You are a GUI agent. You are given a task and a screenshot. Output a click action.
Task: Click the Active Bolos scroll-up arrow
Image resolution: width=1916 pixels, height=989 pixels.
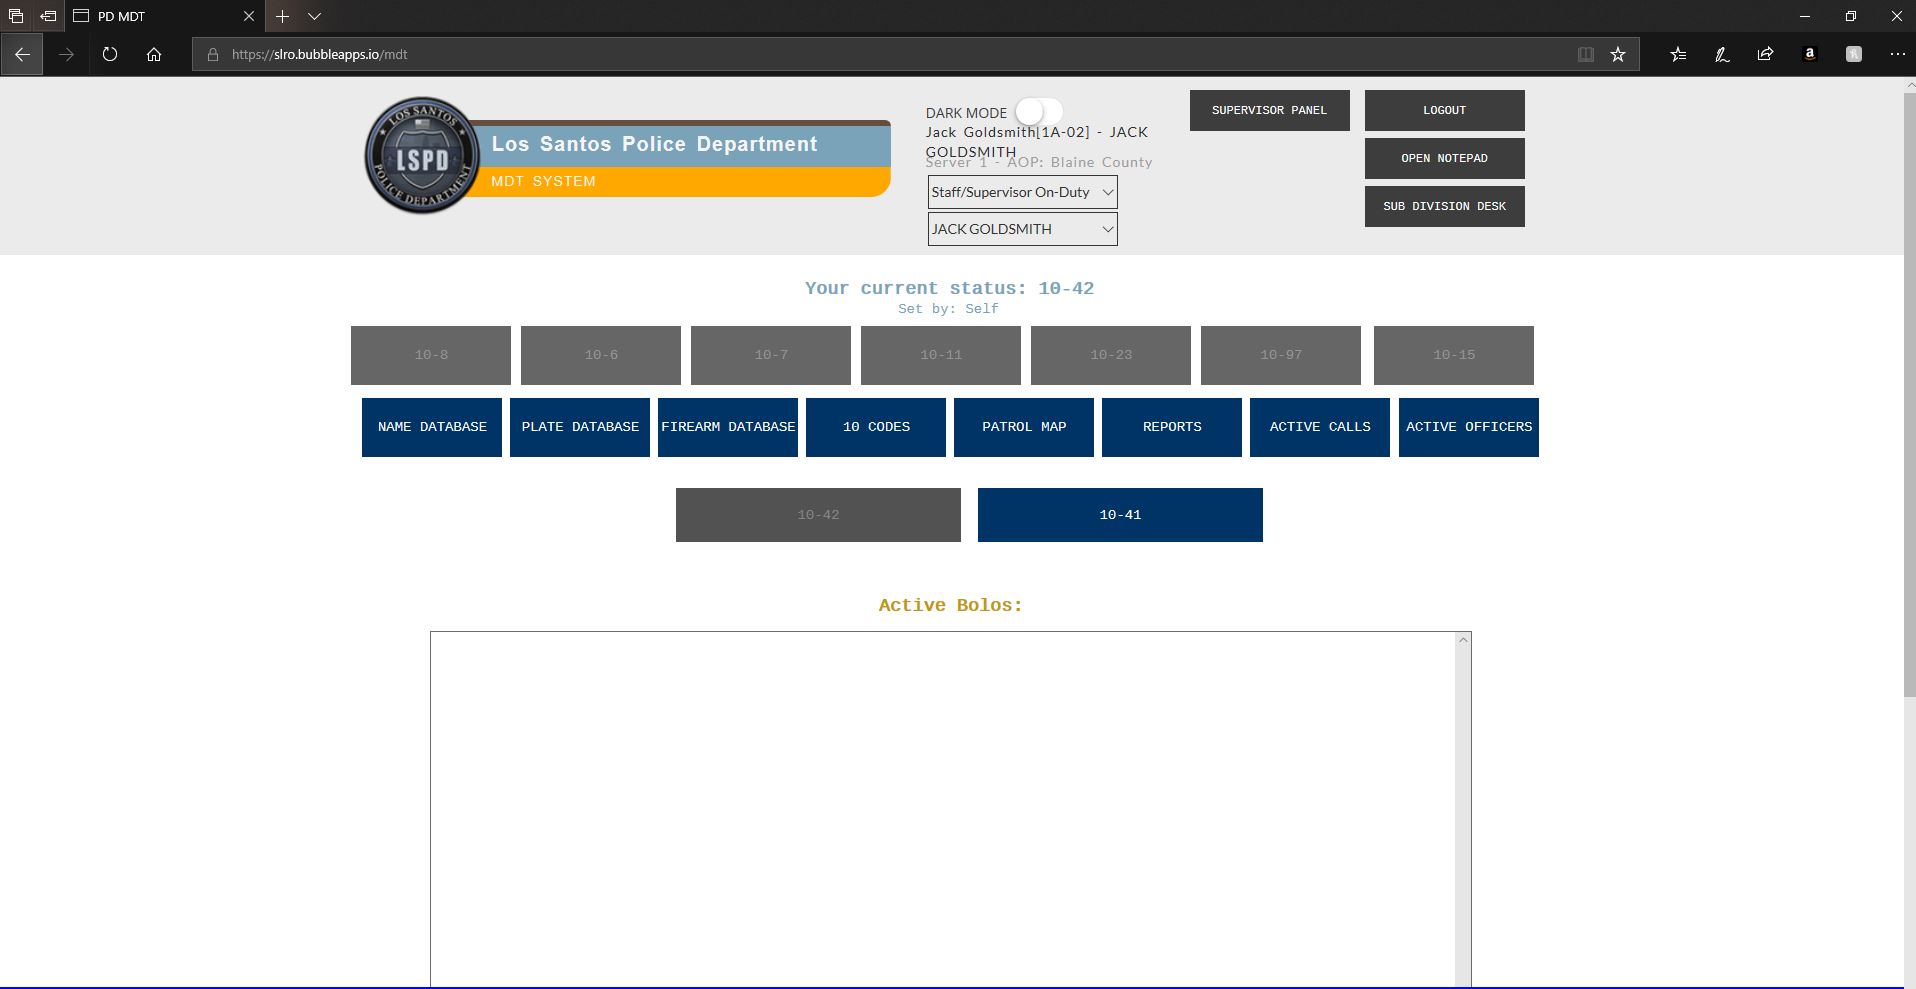(x=1463, y=640)
